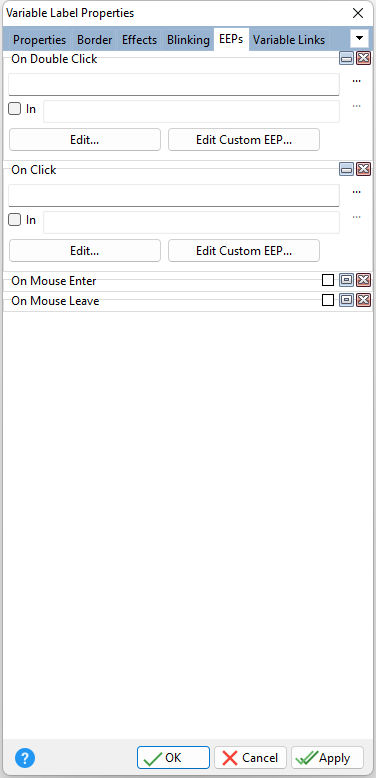Collapse the On Click section
376x778 pixels.
pos(346,170)
